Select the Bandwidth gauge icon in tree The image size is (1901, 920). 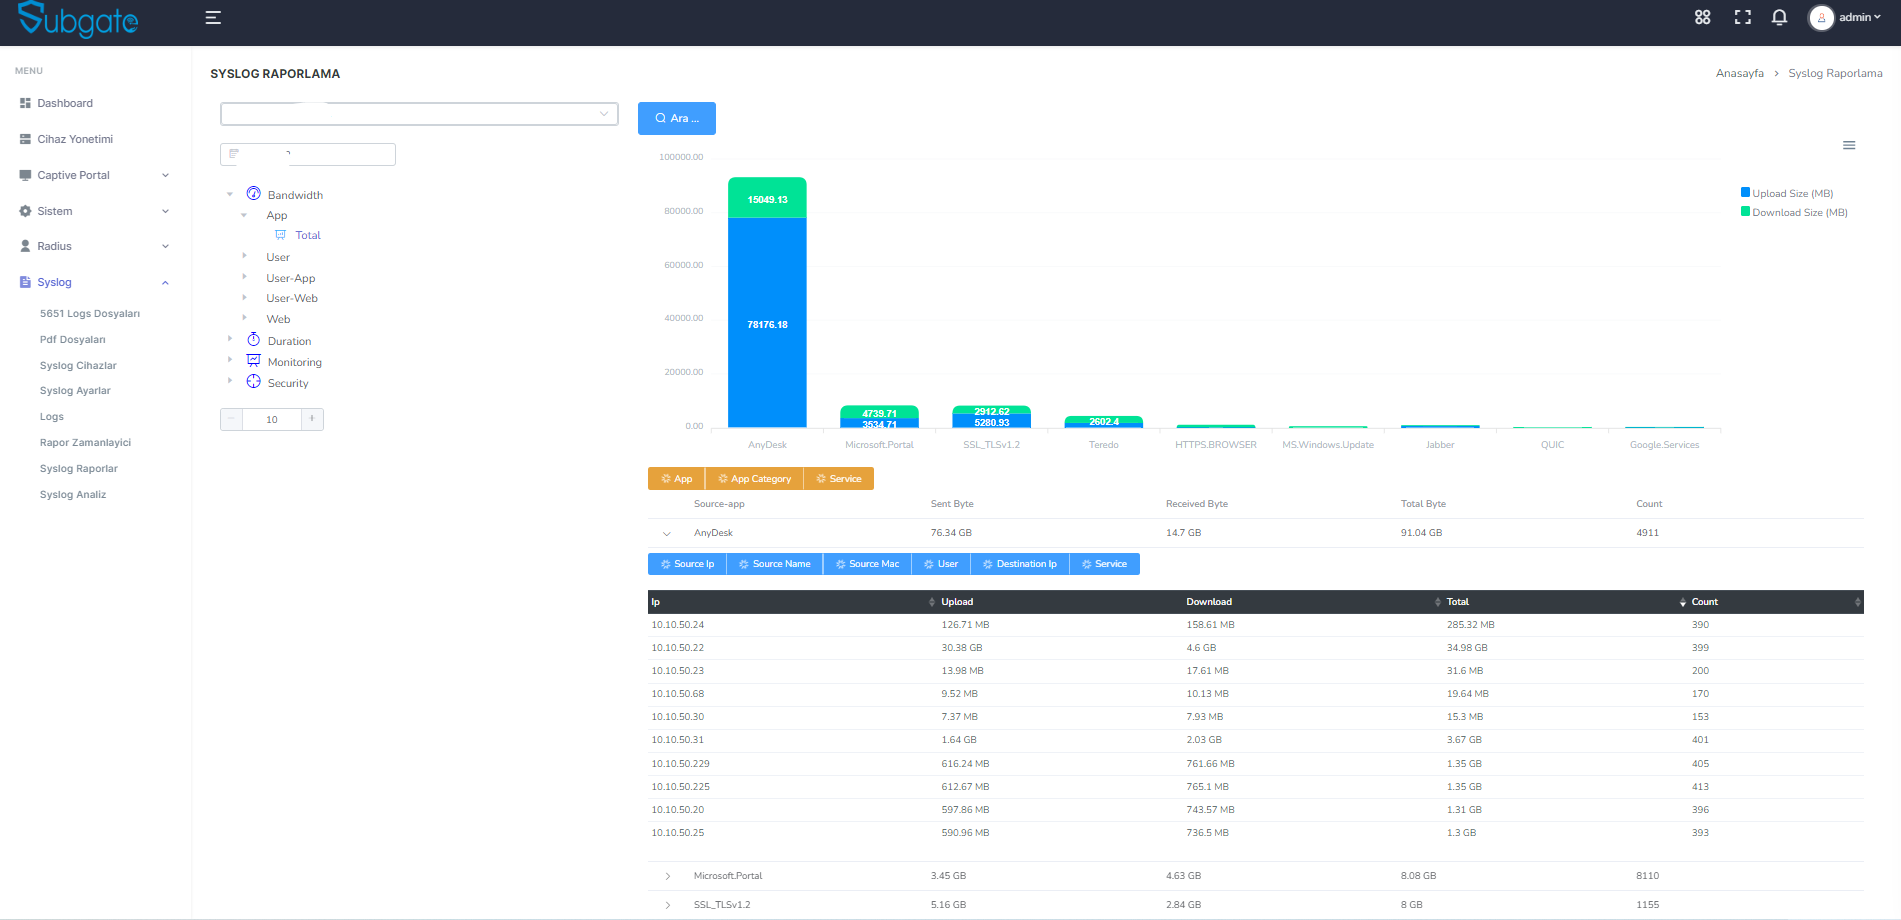(x=253, y=193)
